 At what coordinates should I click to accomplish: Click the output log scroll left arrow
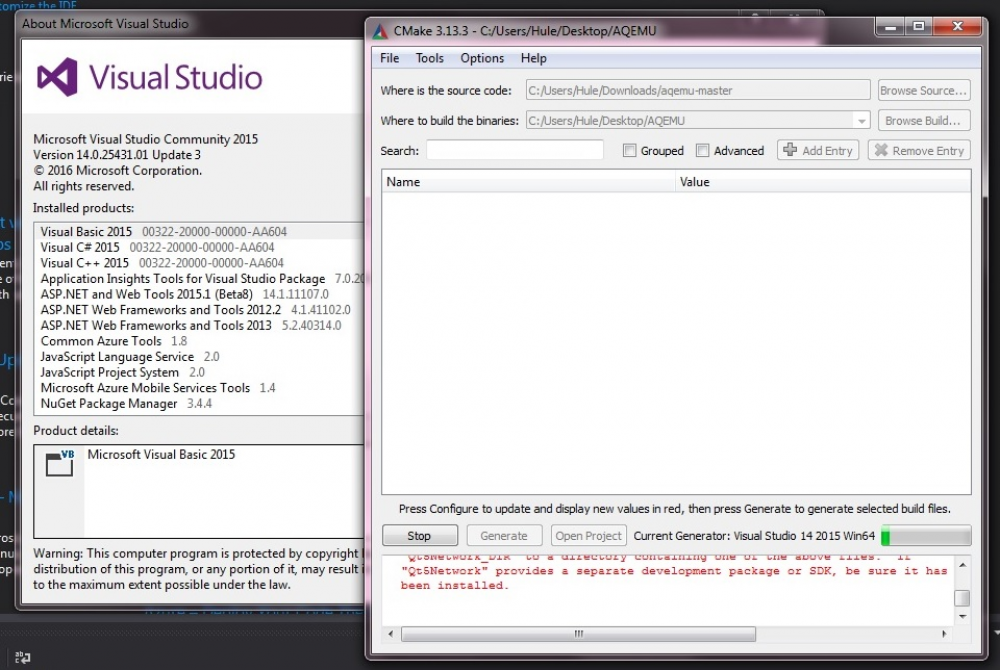click(391, 634)
